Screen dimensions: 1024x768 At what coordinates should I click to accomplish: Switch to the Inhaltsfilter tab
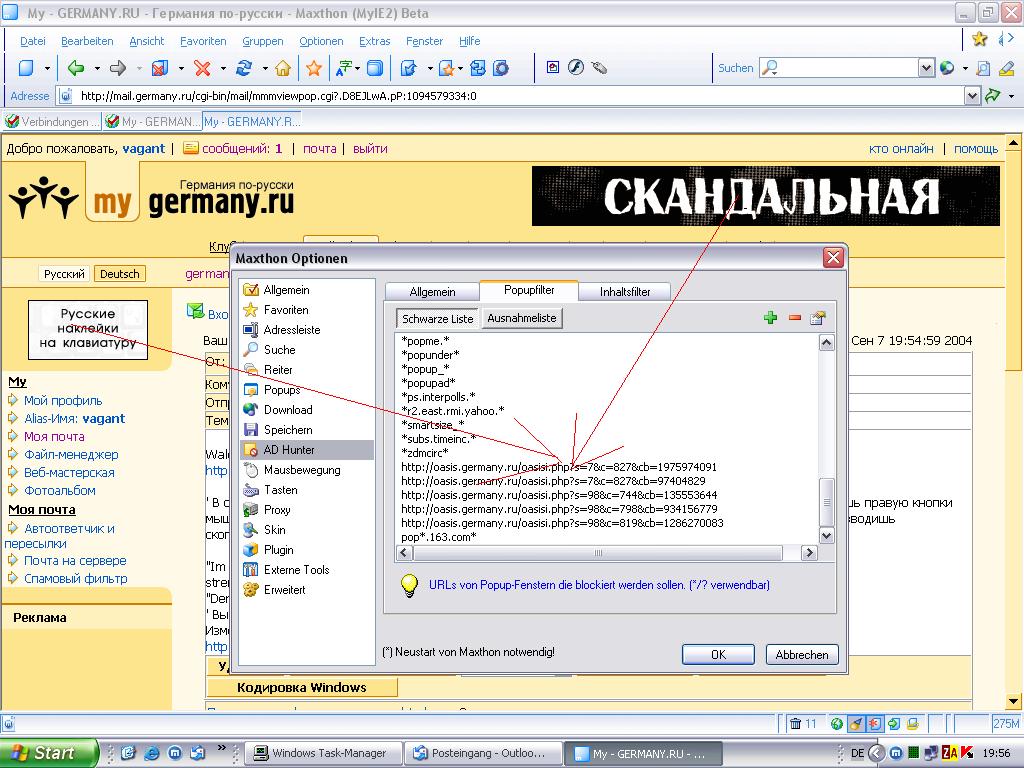[625, 292]
